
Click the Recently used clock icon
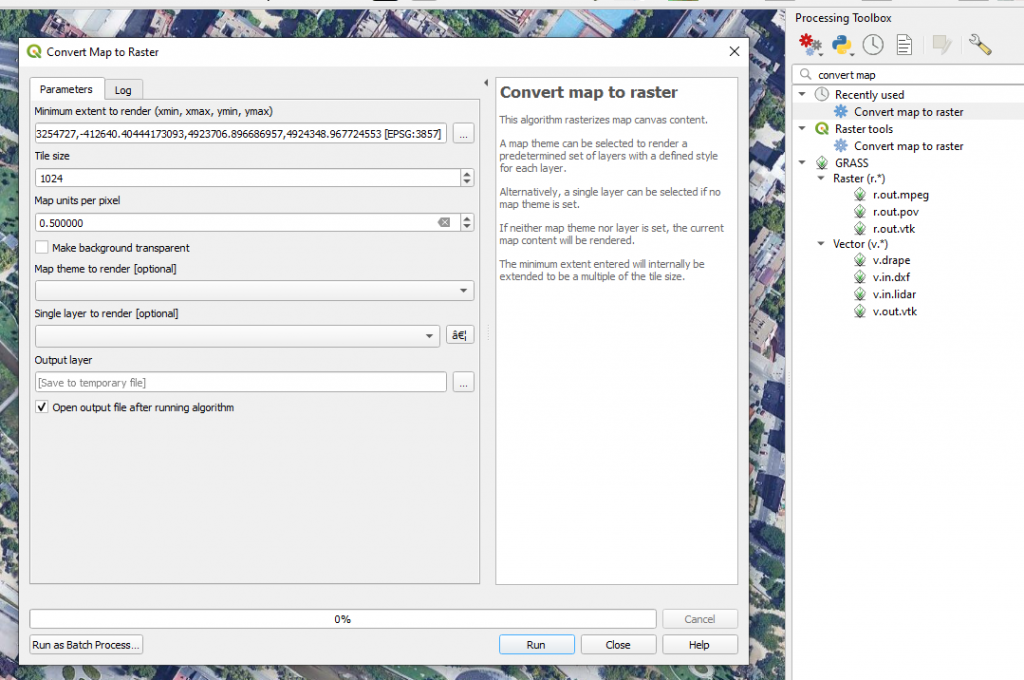[822, 95]
